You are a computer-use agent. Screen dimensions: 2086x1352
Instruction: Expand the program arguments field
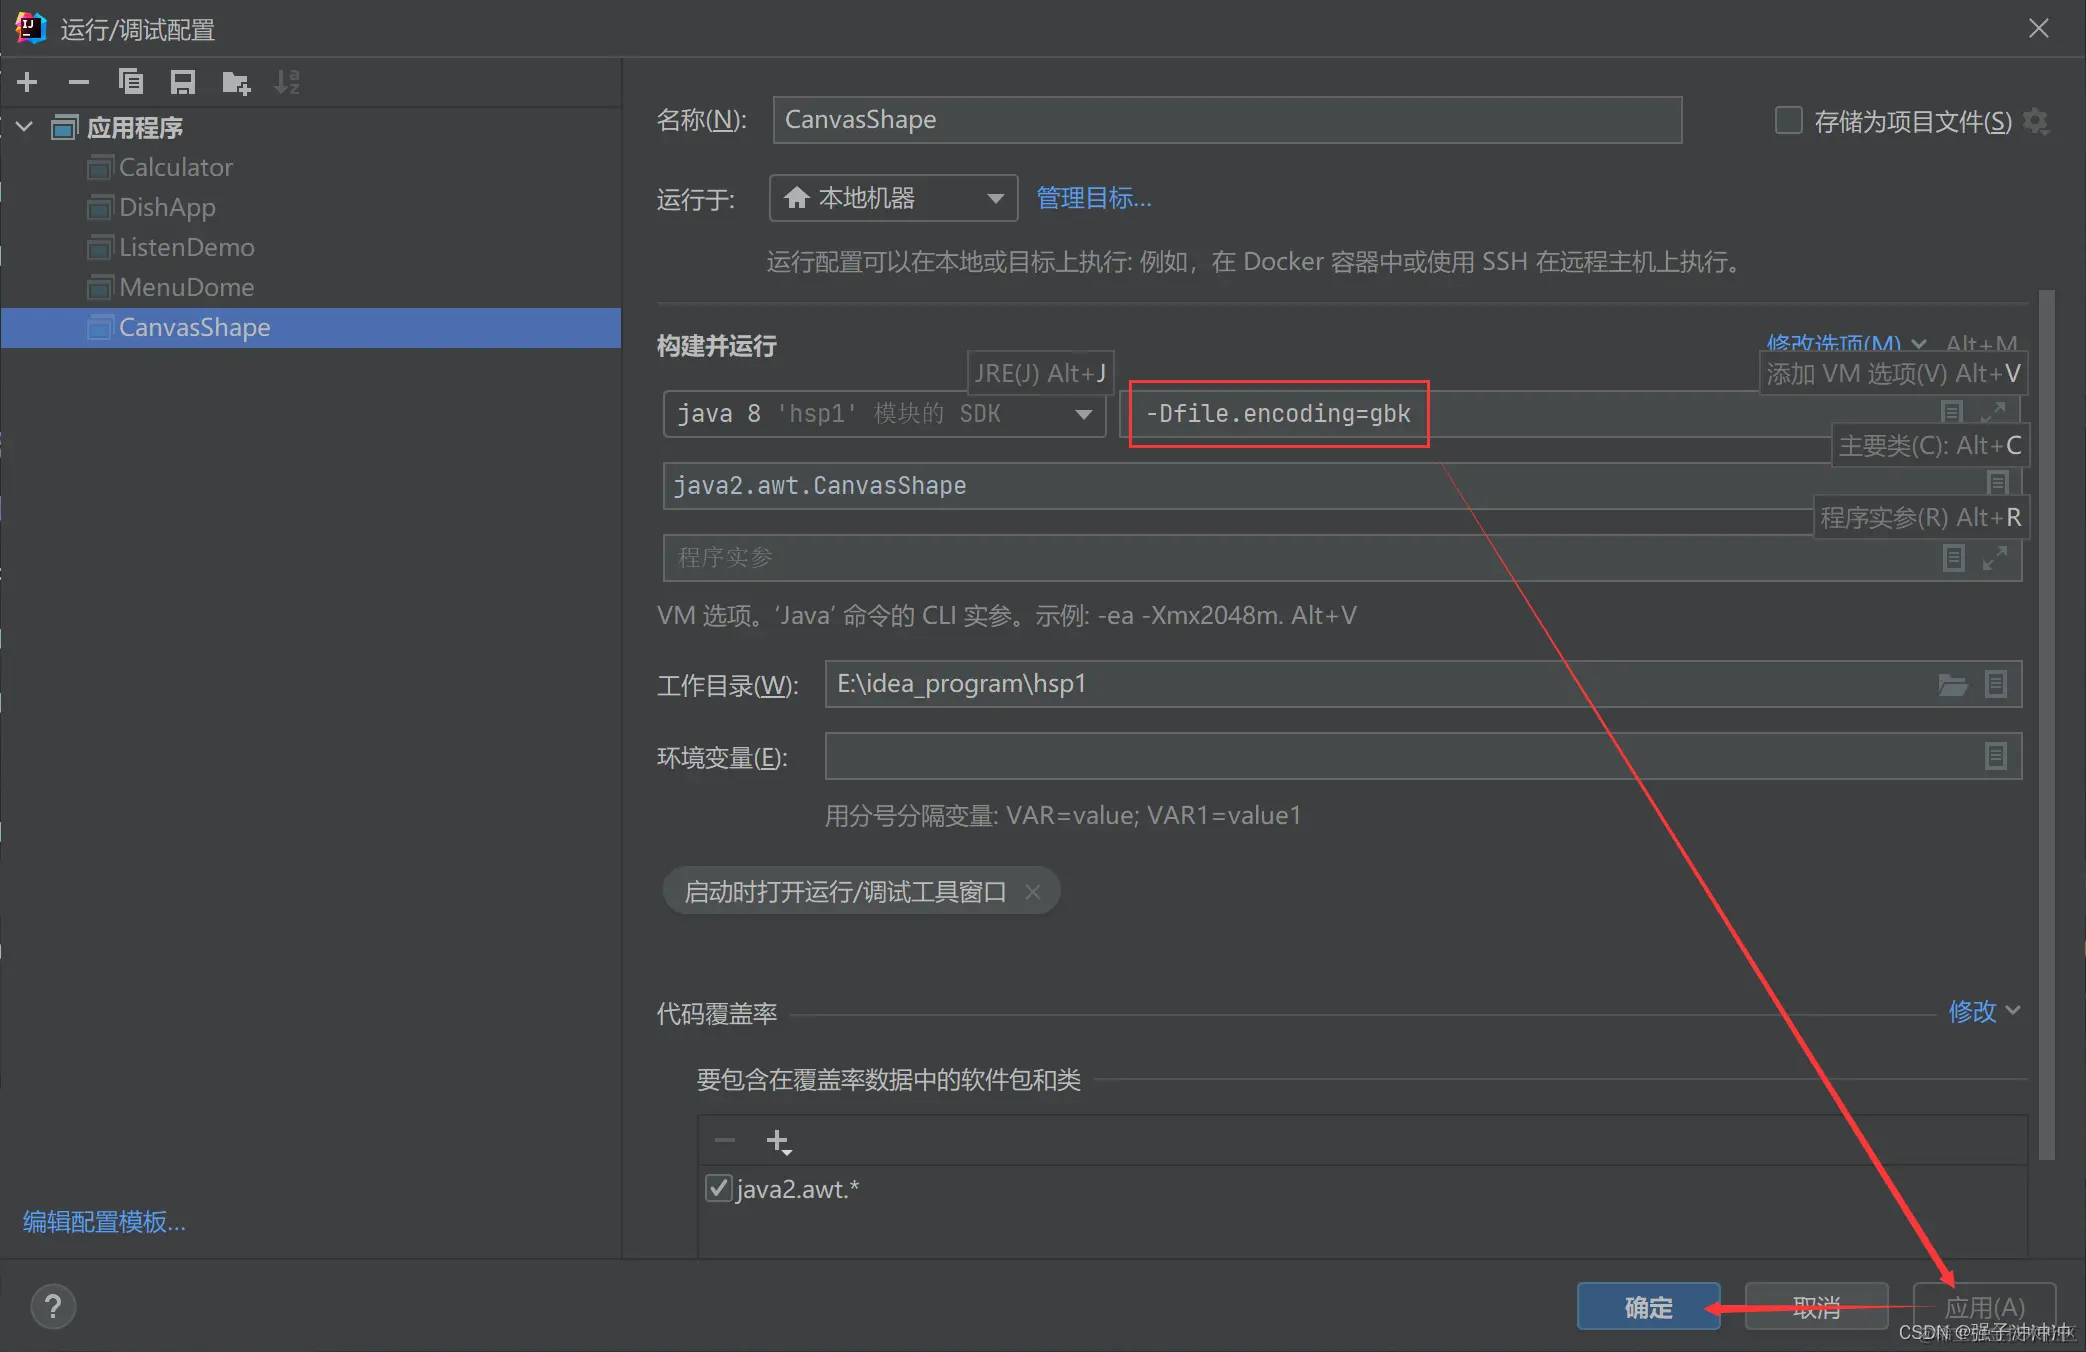[x=1994, y=558]
